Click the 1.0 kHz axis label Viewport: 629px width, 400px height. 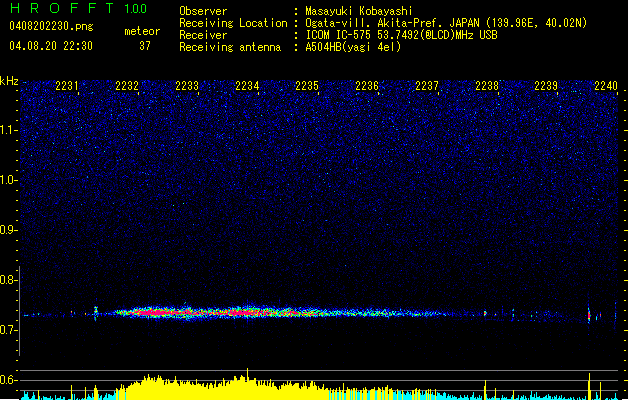coord(8,180)
